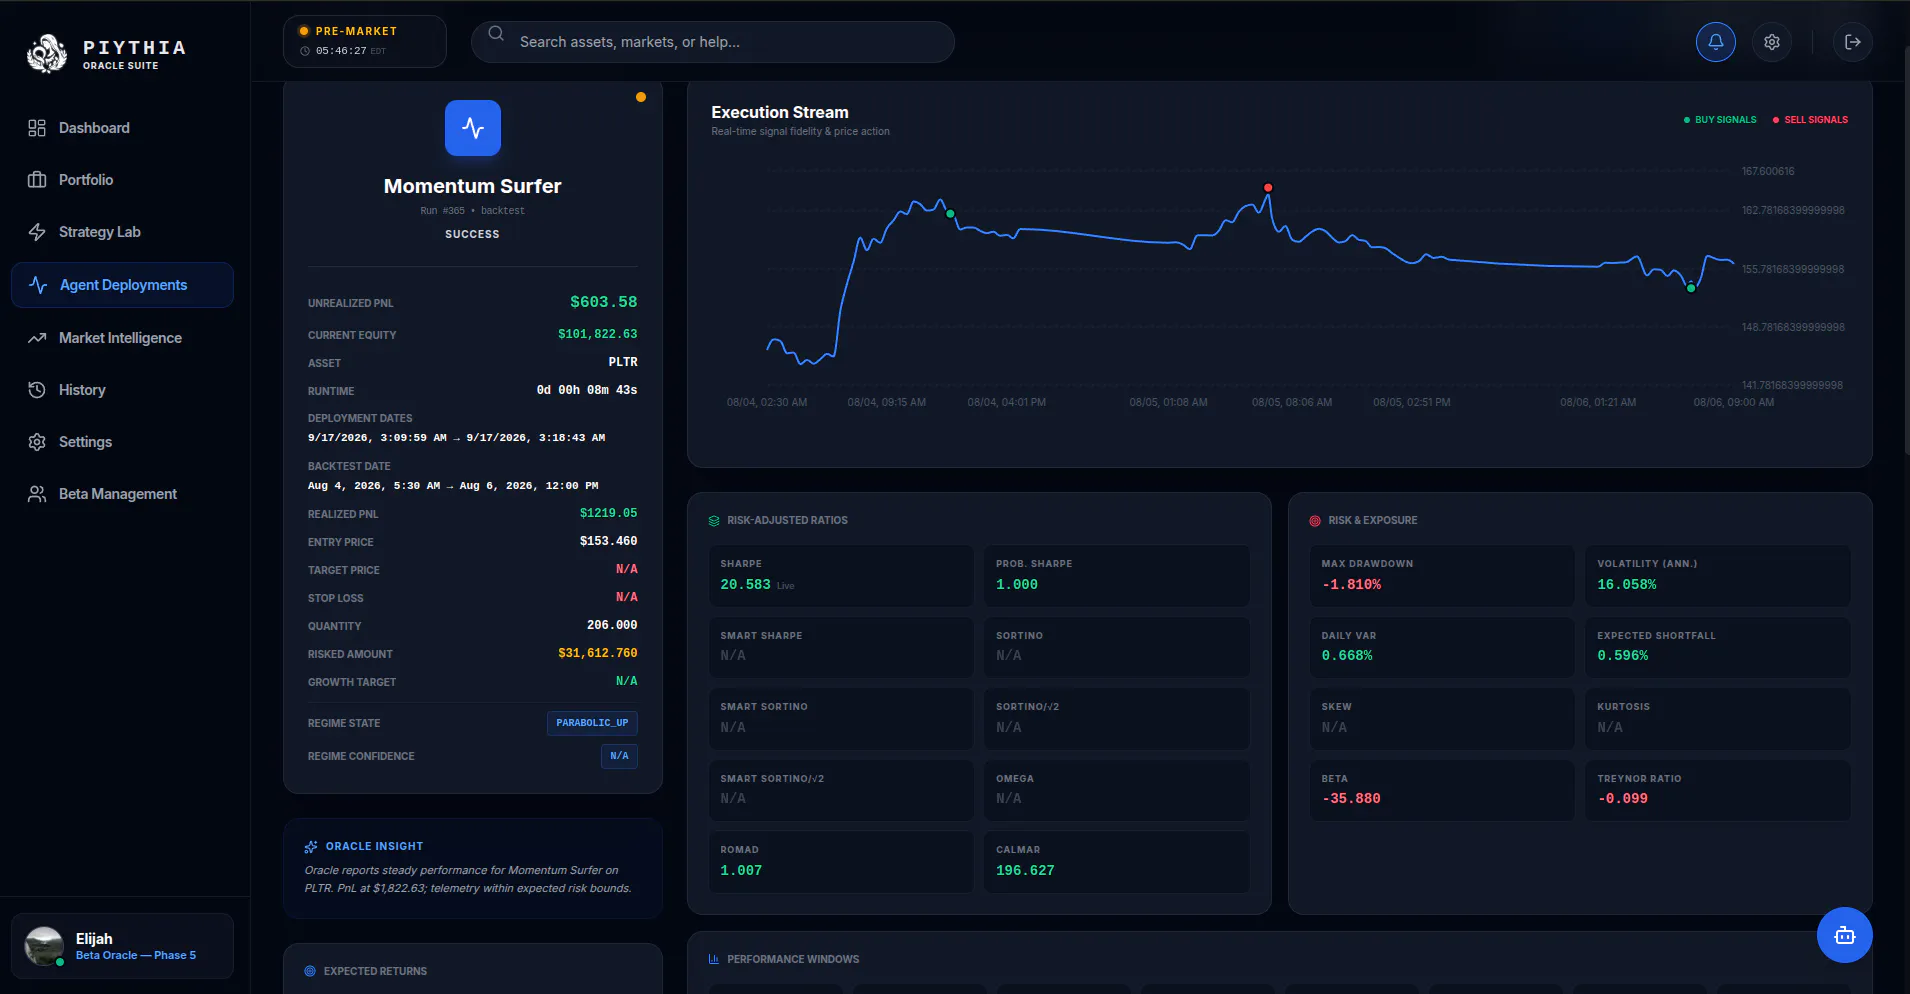Viewport: 1910px width, 994px height.
Task: Click the Volatility 16.058% value
Action: 1626,585
